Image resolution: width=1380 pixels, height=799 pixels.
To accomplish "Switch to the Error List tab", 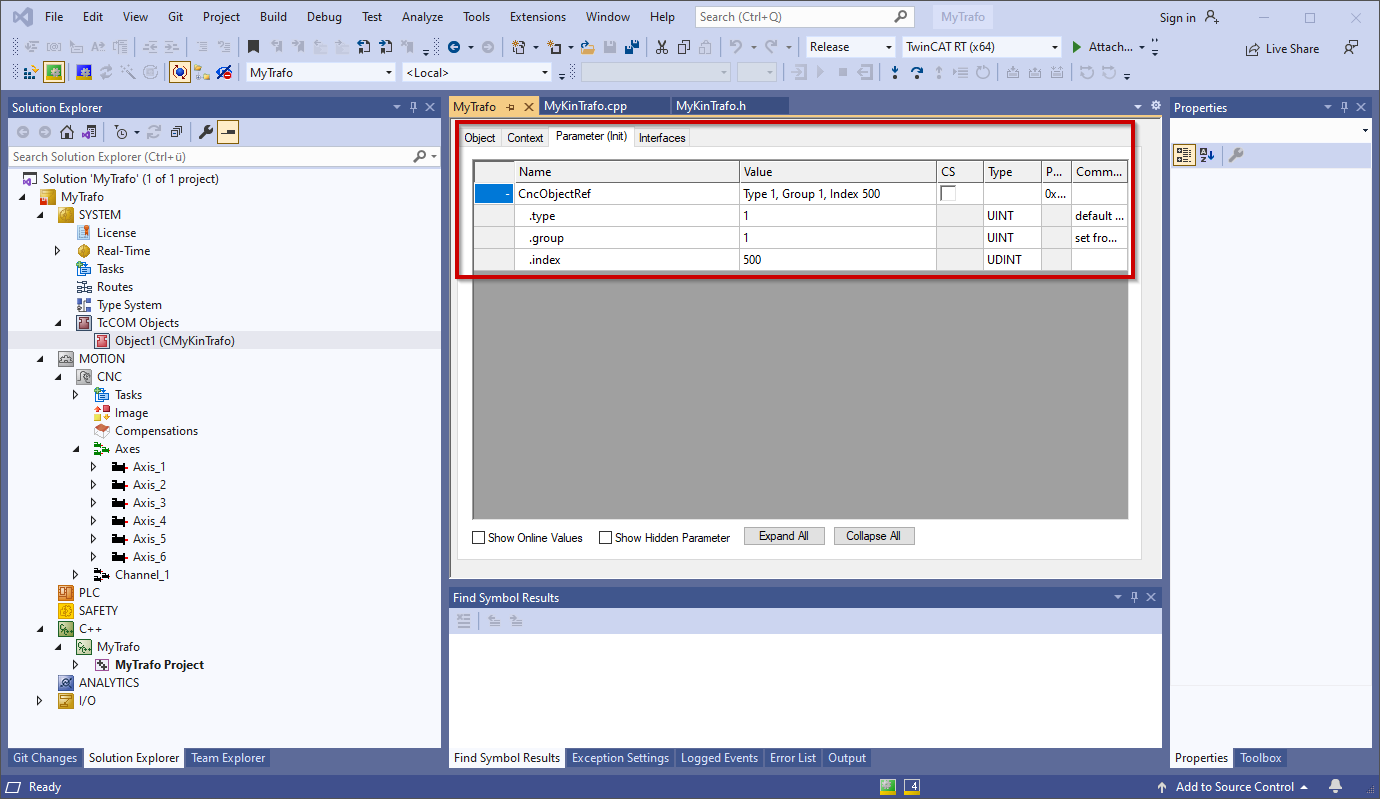I will 793,758.
